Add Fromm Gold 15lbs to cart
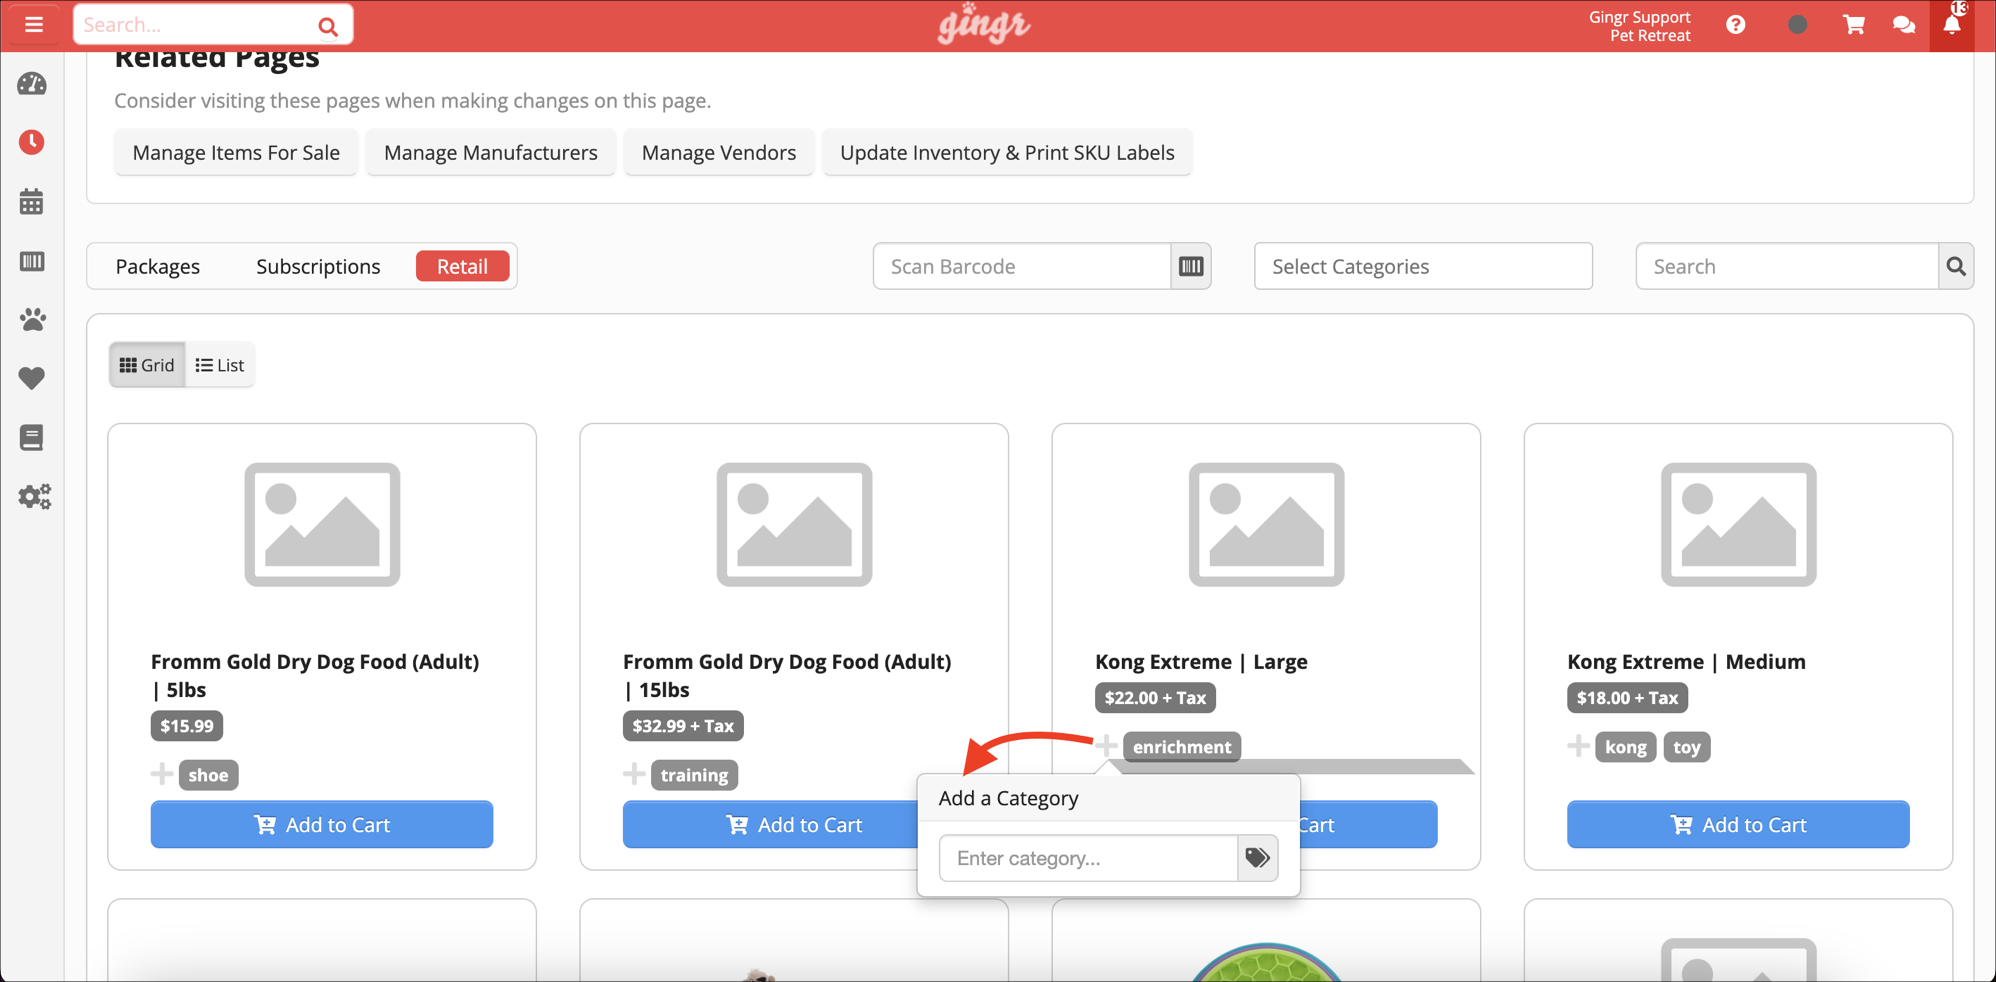Image resolution: width=1996 pixels, height=982 pixels. point(770,824)
